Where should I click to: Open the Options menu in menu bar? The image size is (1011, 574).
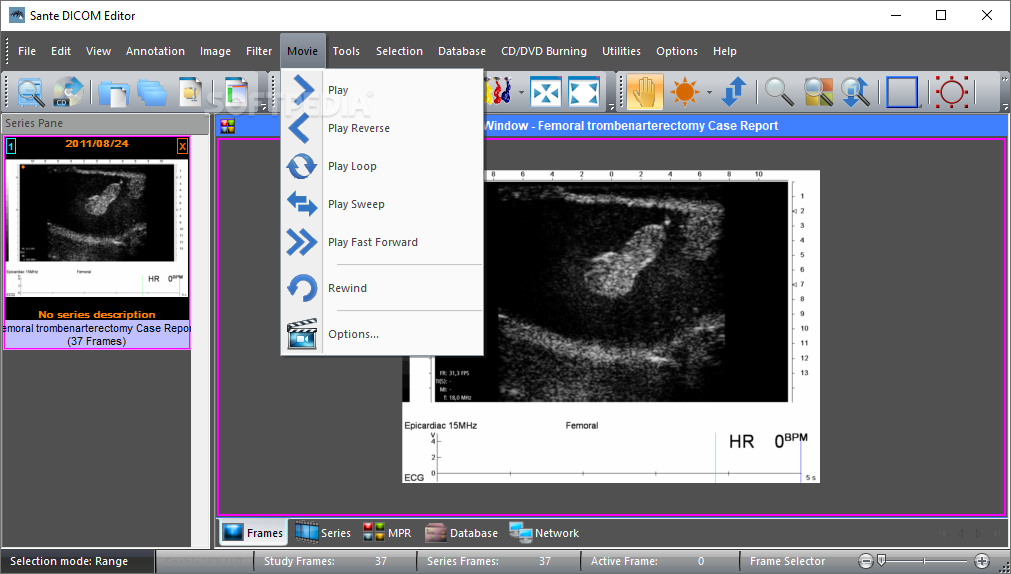677,51
